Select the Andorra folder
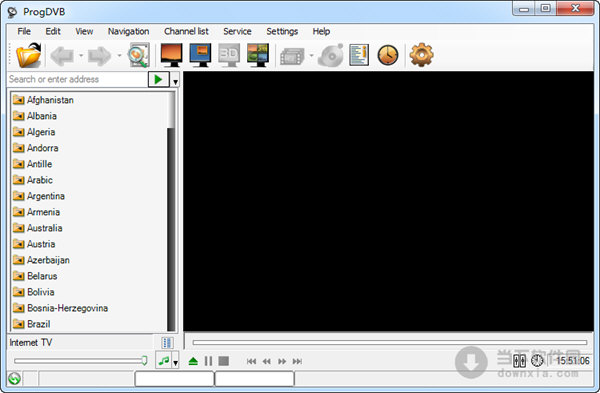Screen dimensions: 600x393 (x=35, y=148)
